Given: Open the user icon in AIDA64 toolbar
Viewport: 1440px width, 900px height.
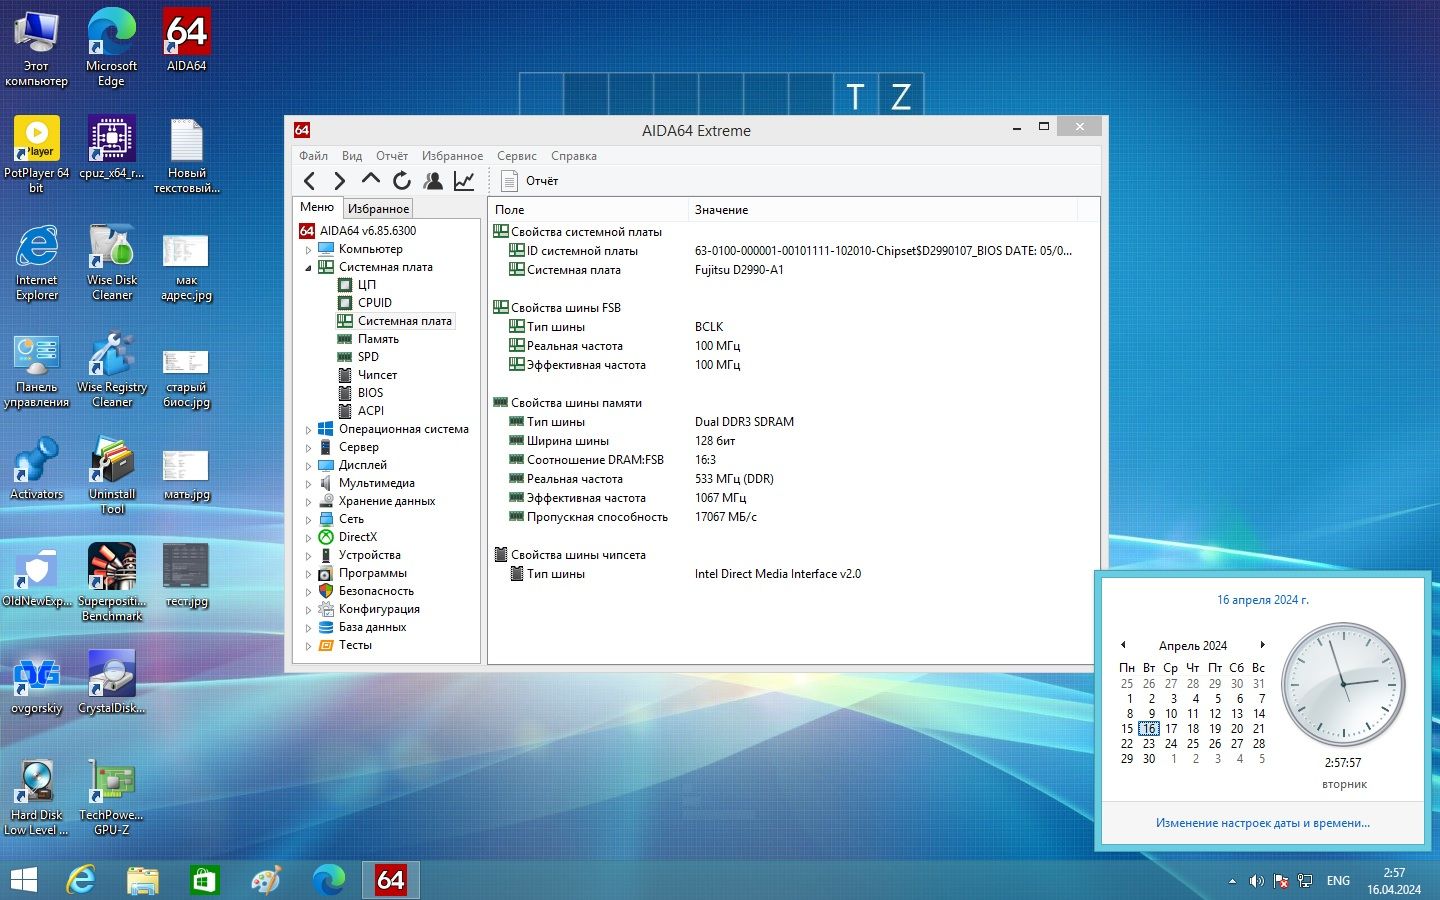Looking at the screenshot, I should (433, 181).
